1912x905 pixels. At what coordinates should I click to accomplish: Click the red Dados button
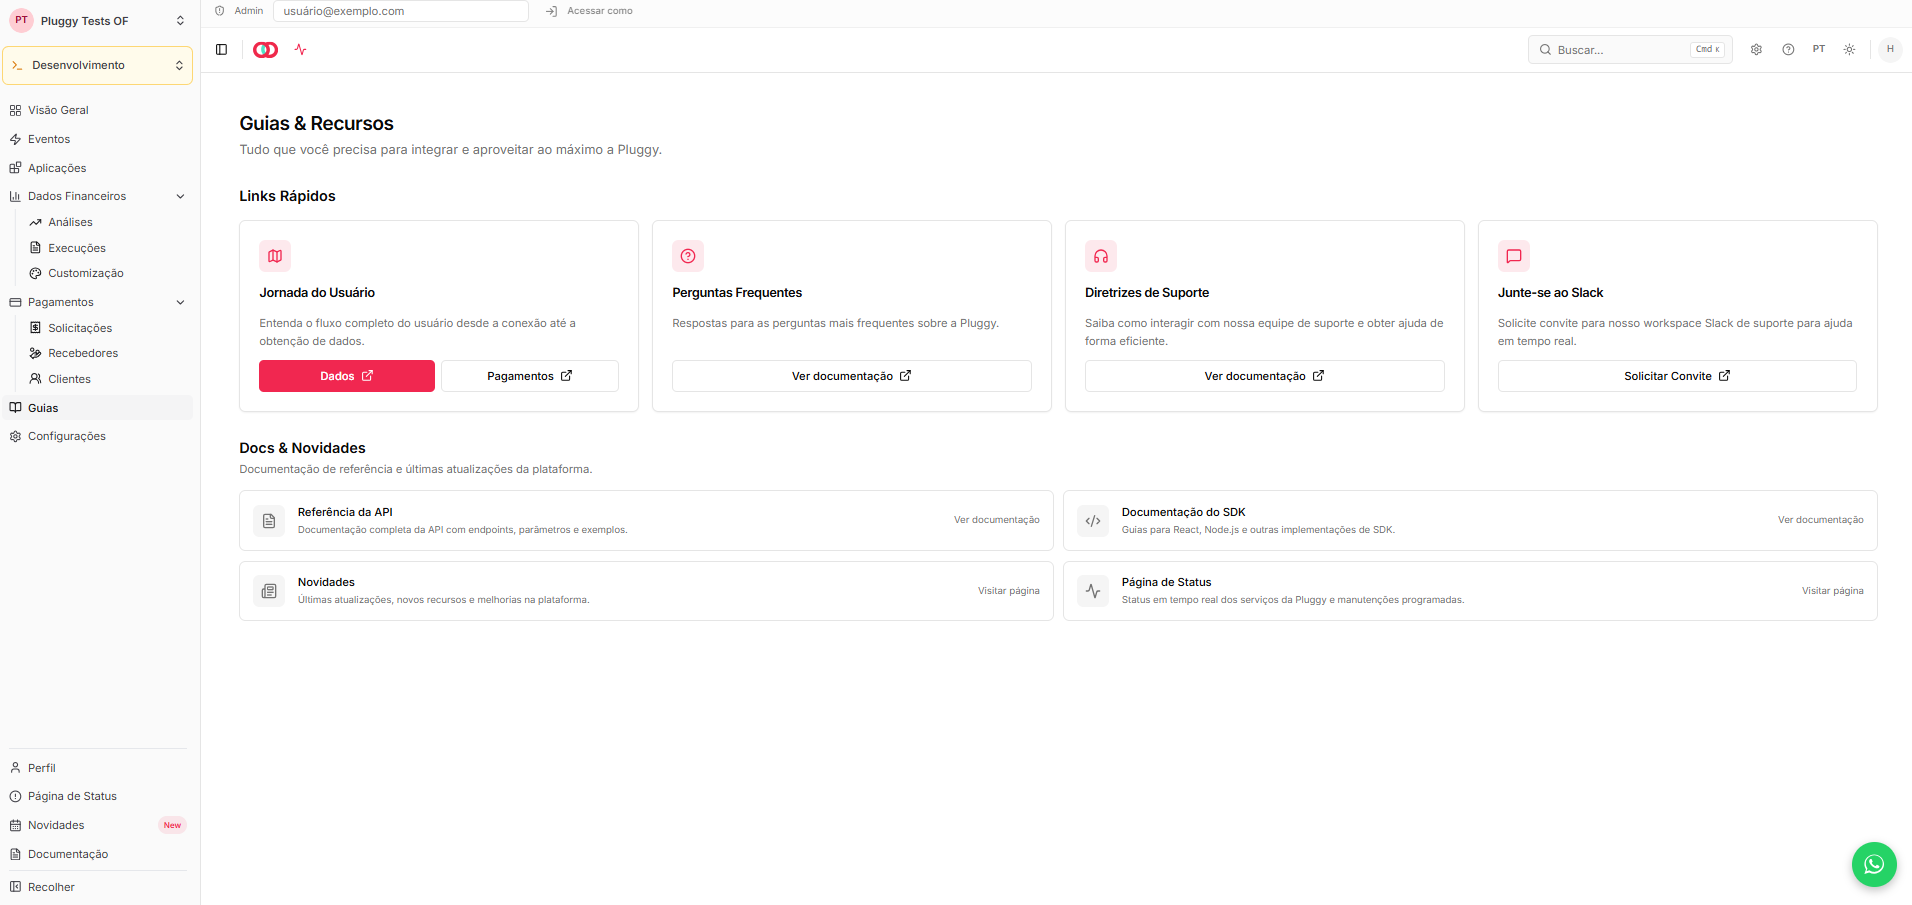[x=346, y=376]
